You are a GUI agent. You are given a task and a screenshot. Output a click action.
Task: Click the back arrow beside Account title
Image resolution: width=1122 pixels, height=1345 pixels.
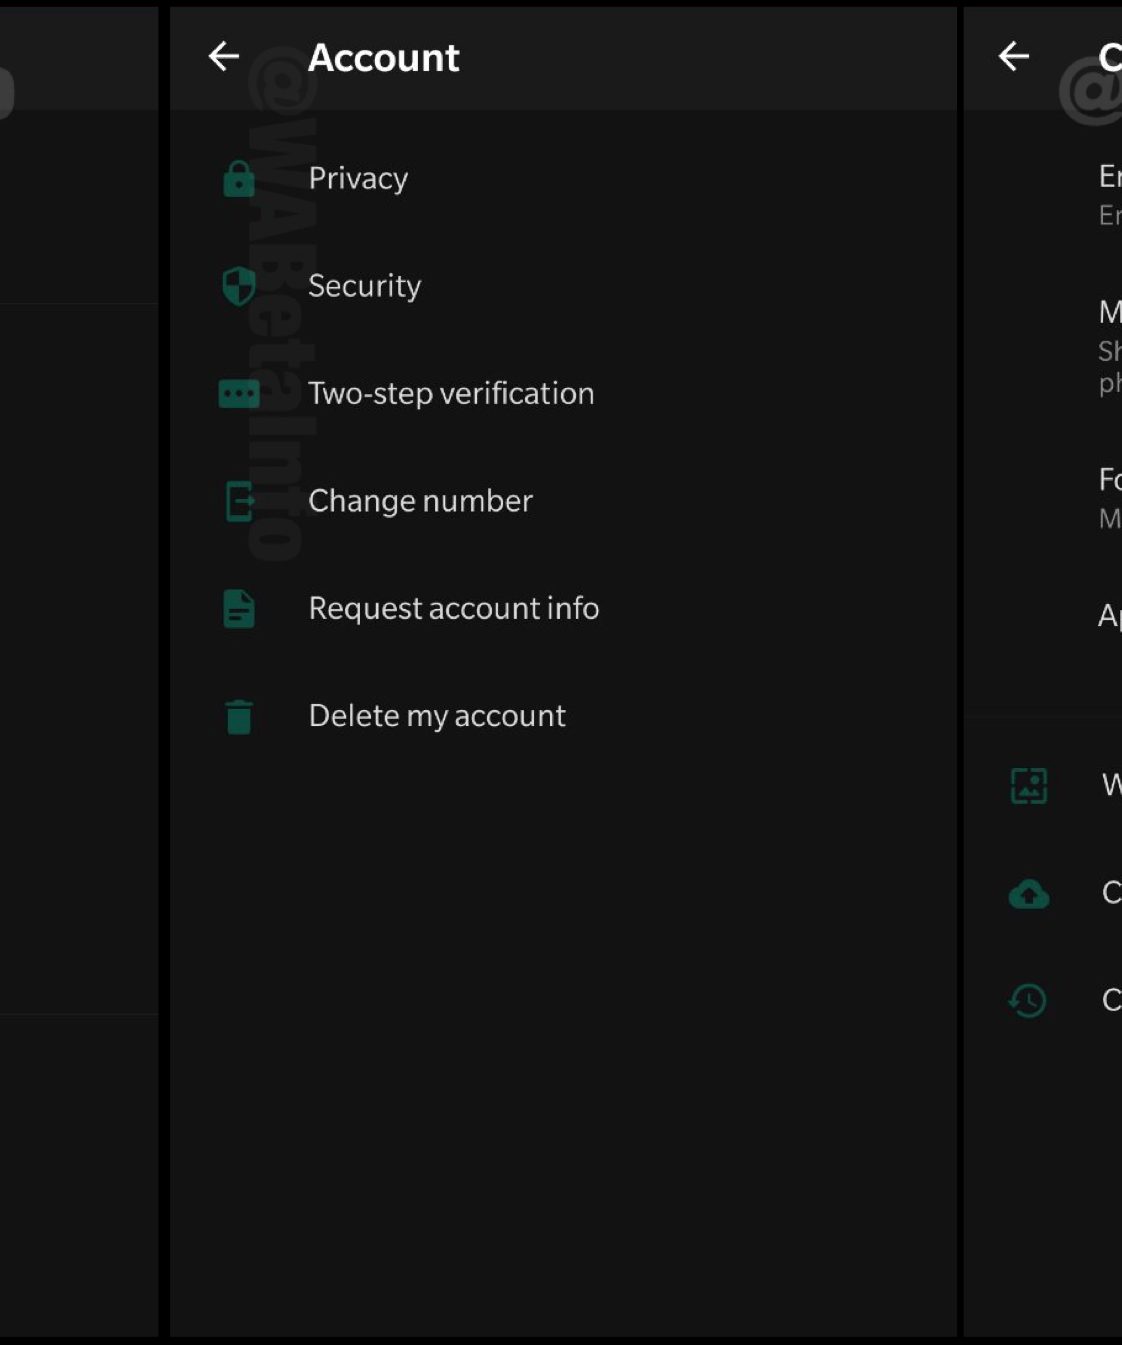223,57
